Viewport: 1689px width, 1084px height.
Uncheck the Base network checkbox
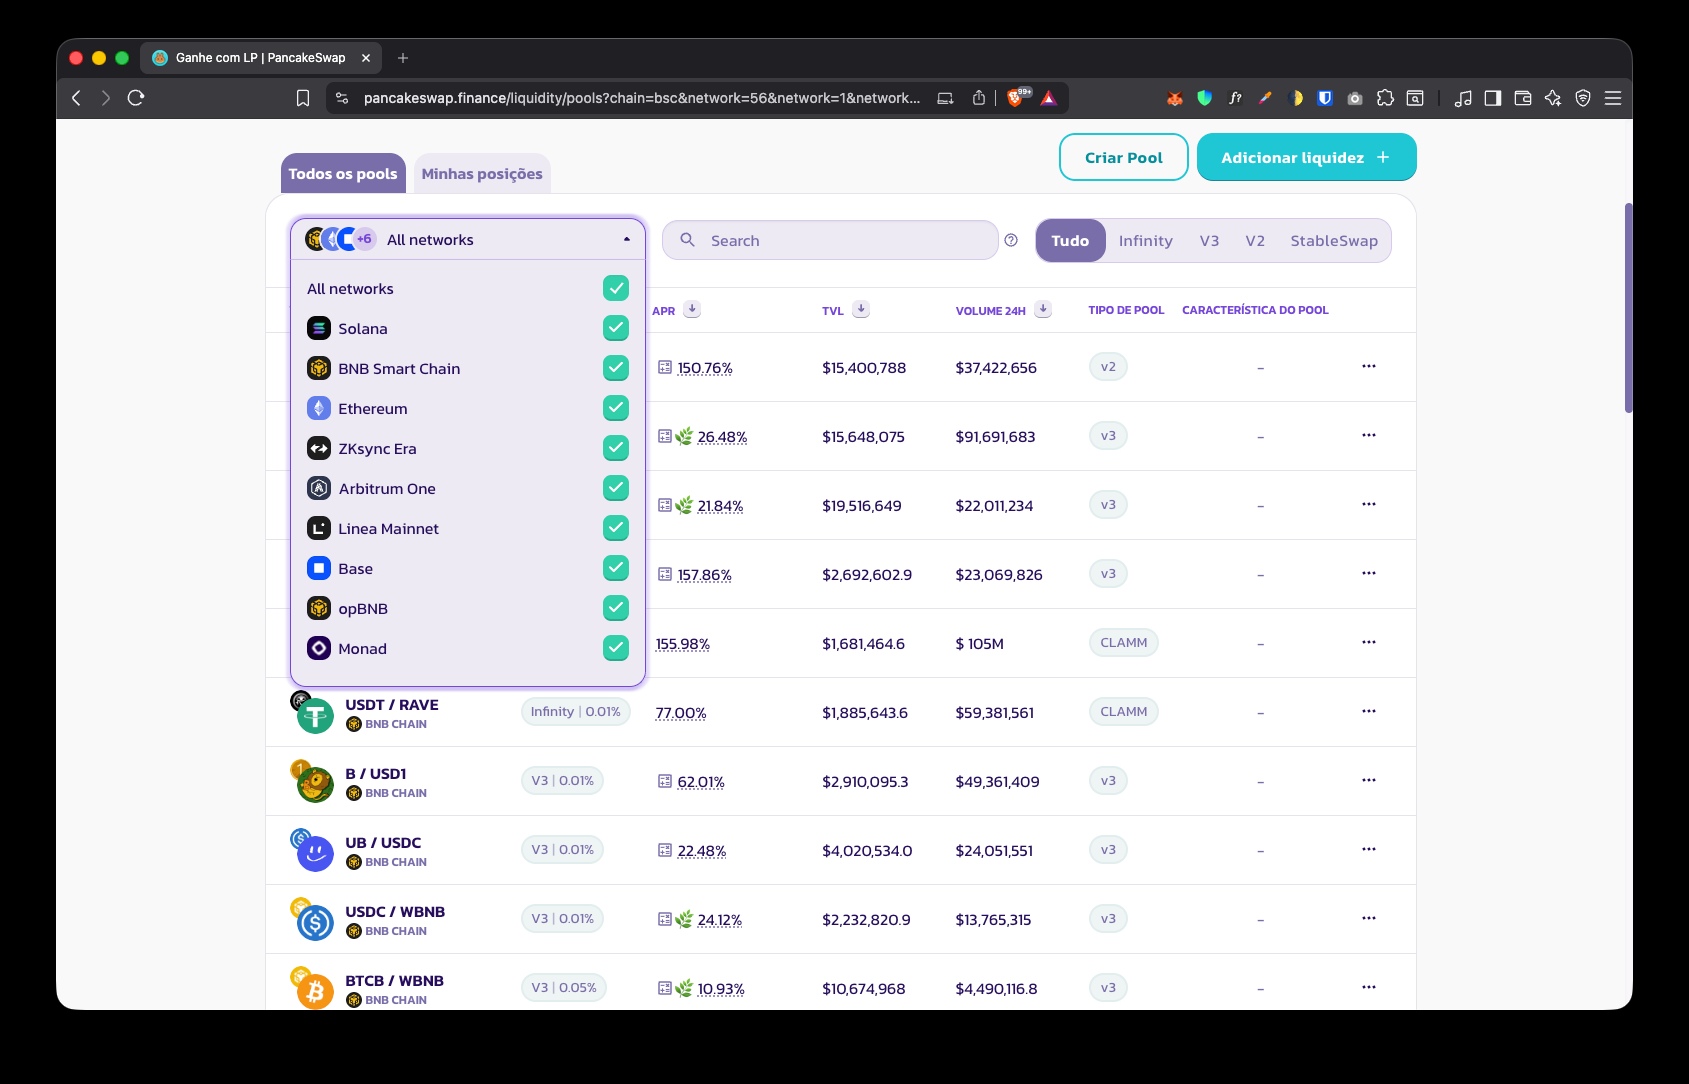coord(616,568)
